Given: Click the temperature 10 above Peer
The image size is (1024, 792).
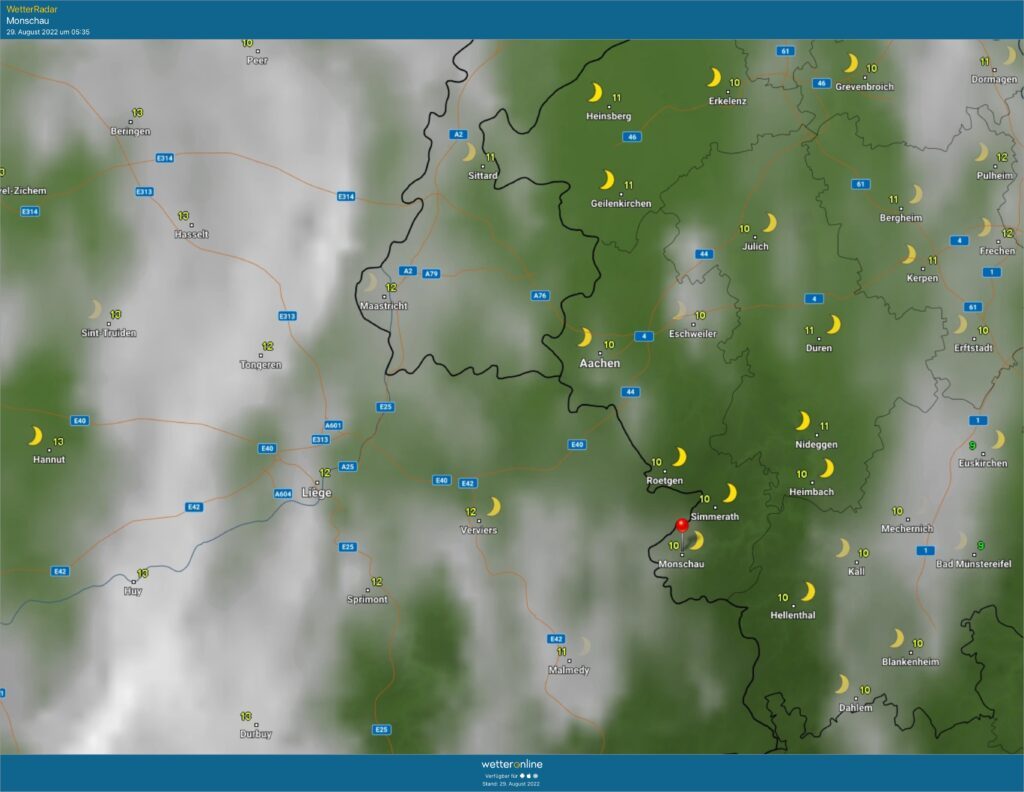Looking at the screenshot, I should click(x=248, y=43).
